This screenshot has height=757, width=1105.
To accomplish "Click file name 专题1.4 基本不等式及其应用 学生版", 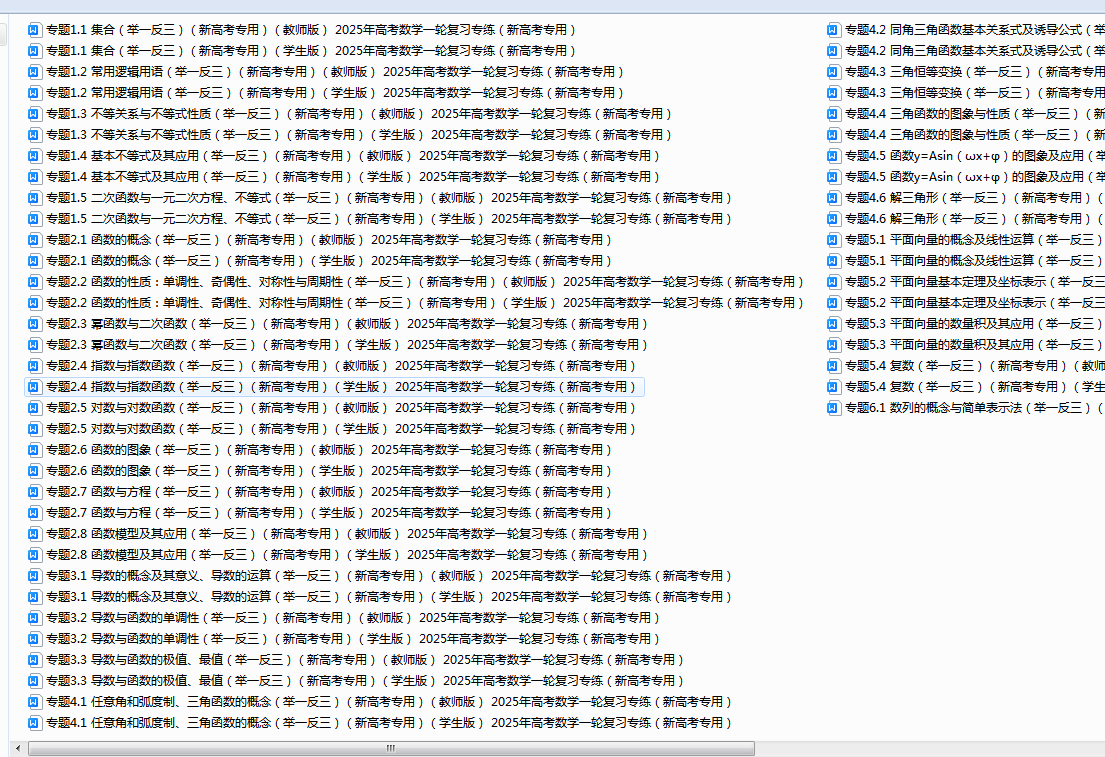I will [x=353, y=177].
